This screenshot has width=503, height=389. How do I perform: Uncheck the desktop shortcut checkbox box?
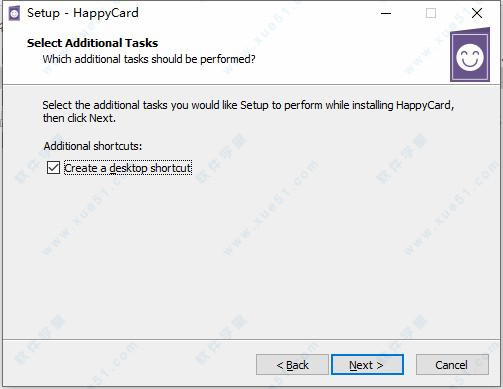[53, 168]
